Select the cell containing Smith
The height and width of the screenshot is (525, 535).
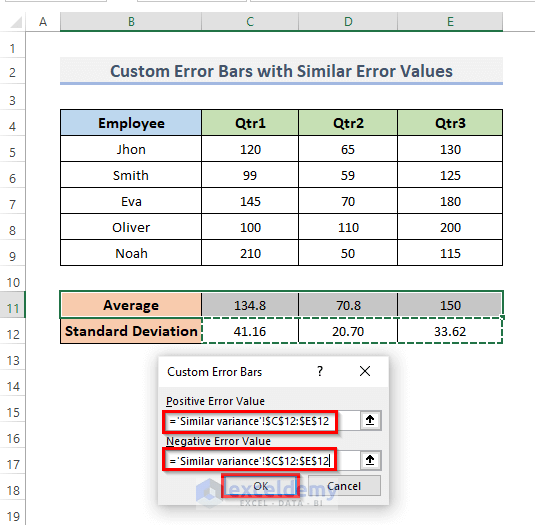pyautogui.click(x=131, y=175)
